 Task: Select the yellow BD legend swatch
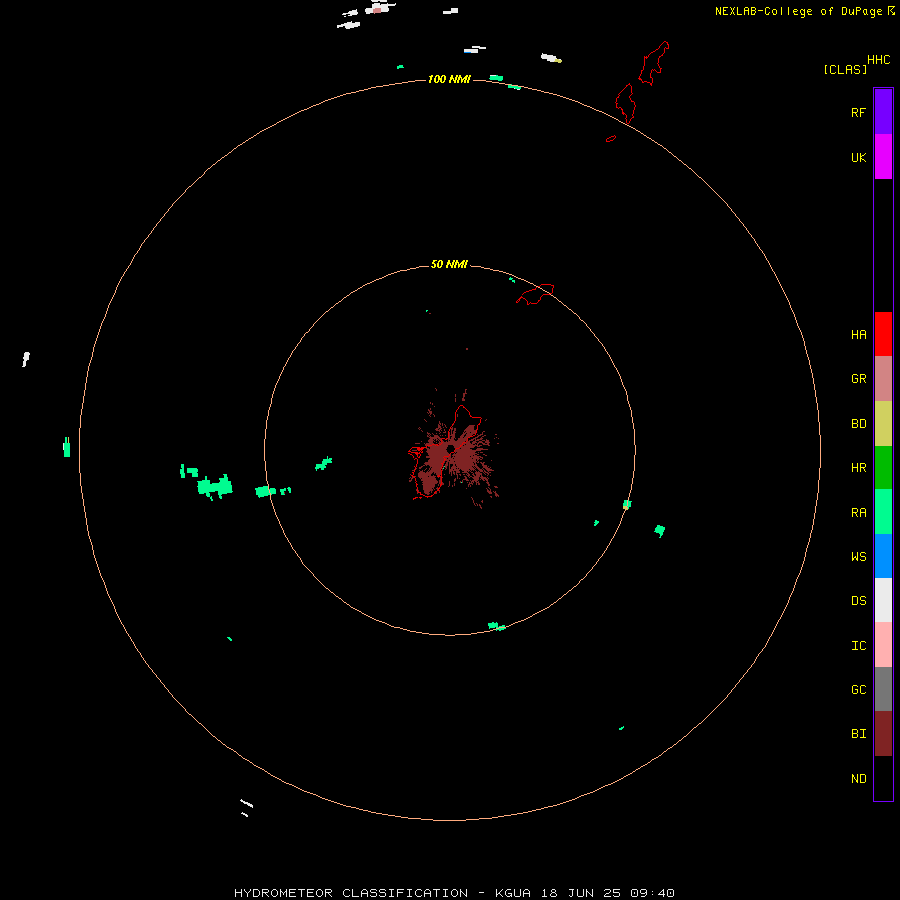(883, 424)
